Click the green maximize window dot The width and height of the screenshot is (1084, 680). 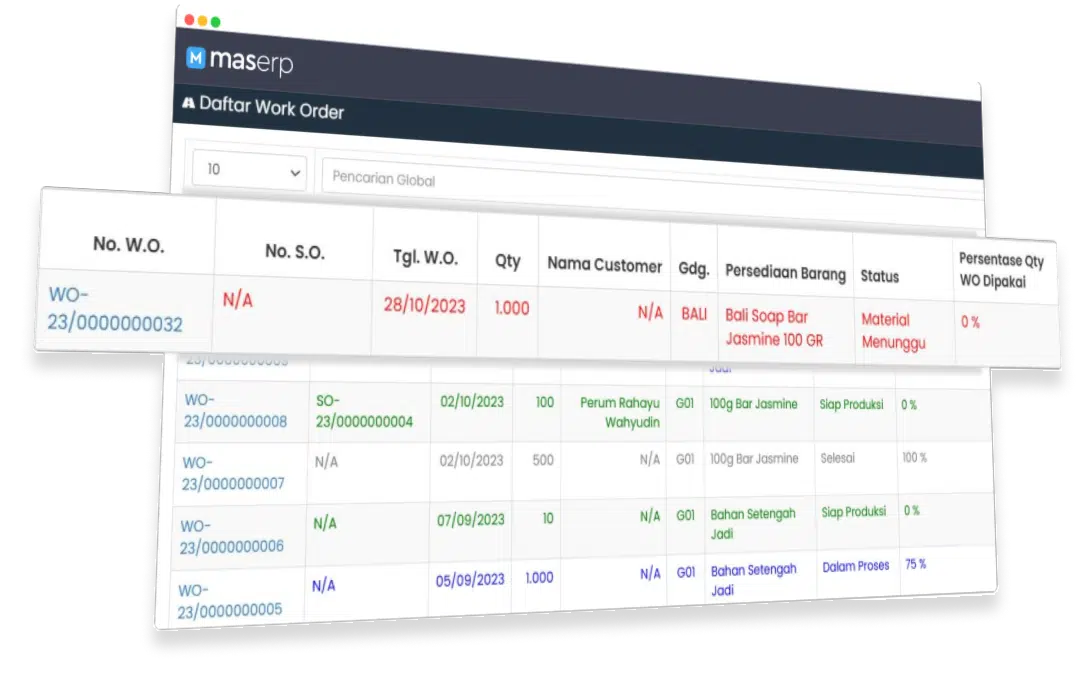coord(216,21)
